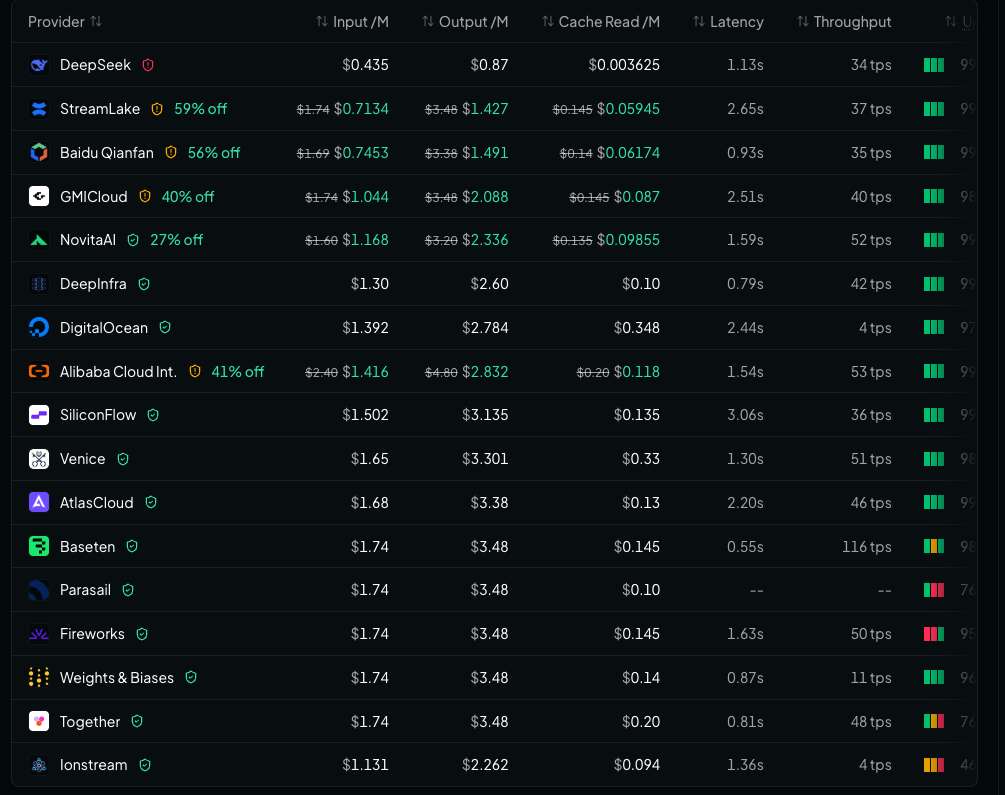The height and width of the screenshot is (795, 1005).
Task: Click Alibaba Cloud's 41% off label
Action: (238, 371)
